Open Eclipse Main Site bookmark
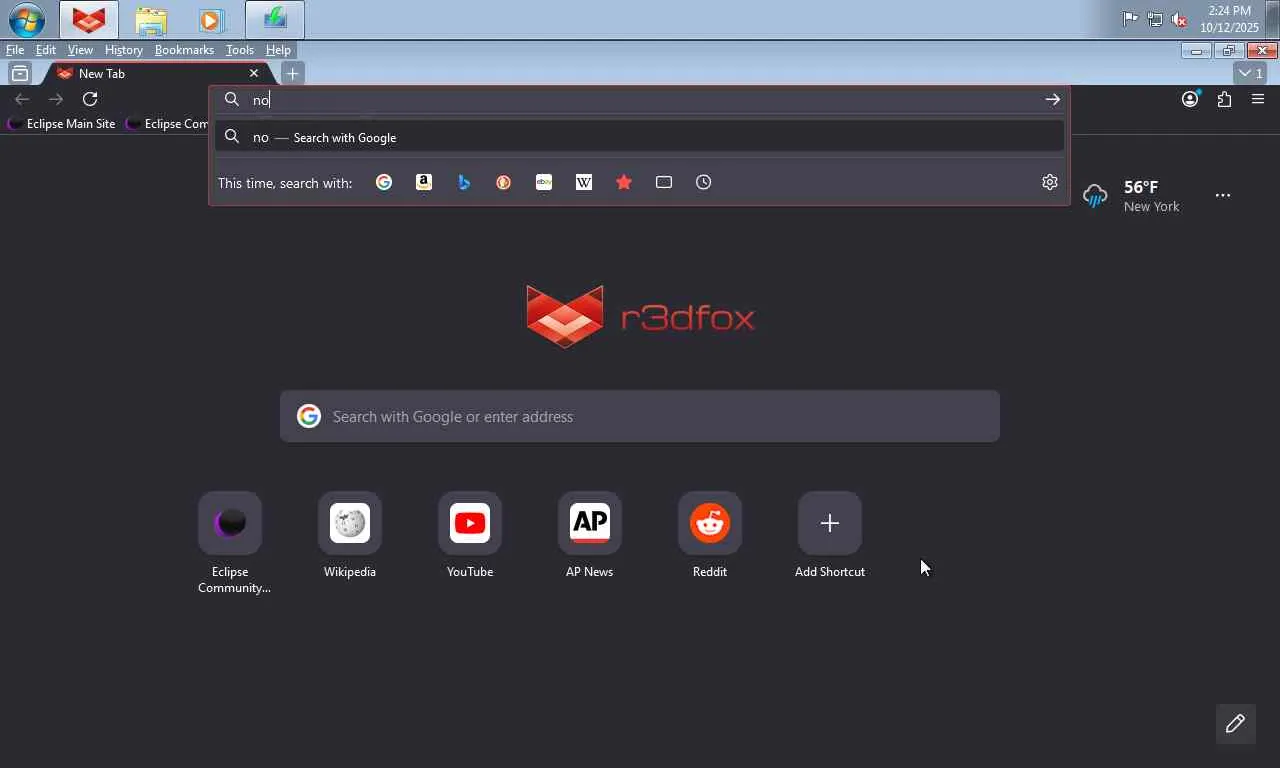The width and height of the screenshot is (1280, 768). tap(61, 124)
